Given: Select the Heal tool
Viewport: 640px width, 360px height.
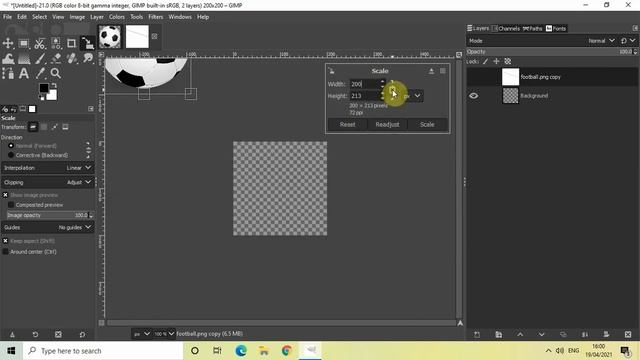Looking at the screenshot, I should click(71, 59).
